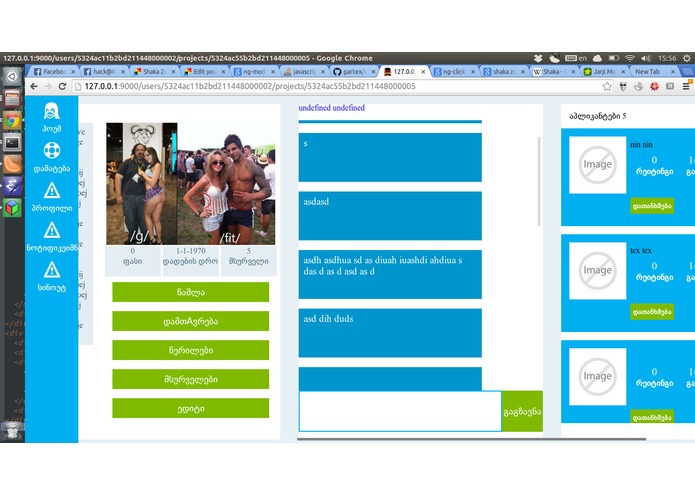The width and height of the screenshot is (695, 494).
Task: Switch to the 'javascrip' tab
Action: (x=304, y=71)
